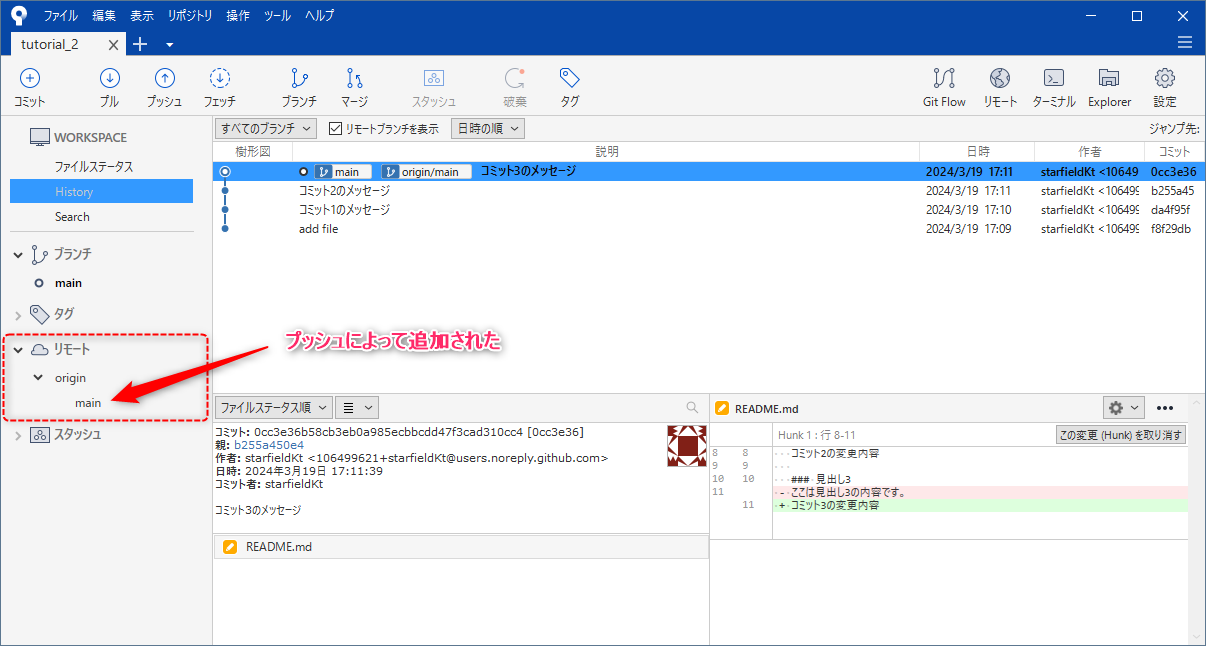Viewport: 1206px width, 646px height.
Task: Toggle the show remote branches checkbox
Action: (335, 129)
